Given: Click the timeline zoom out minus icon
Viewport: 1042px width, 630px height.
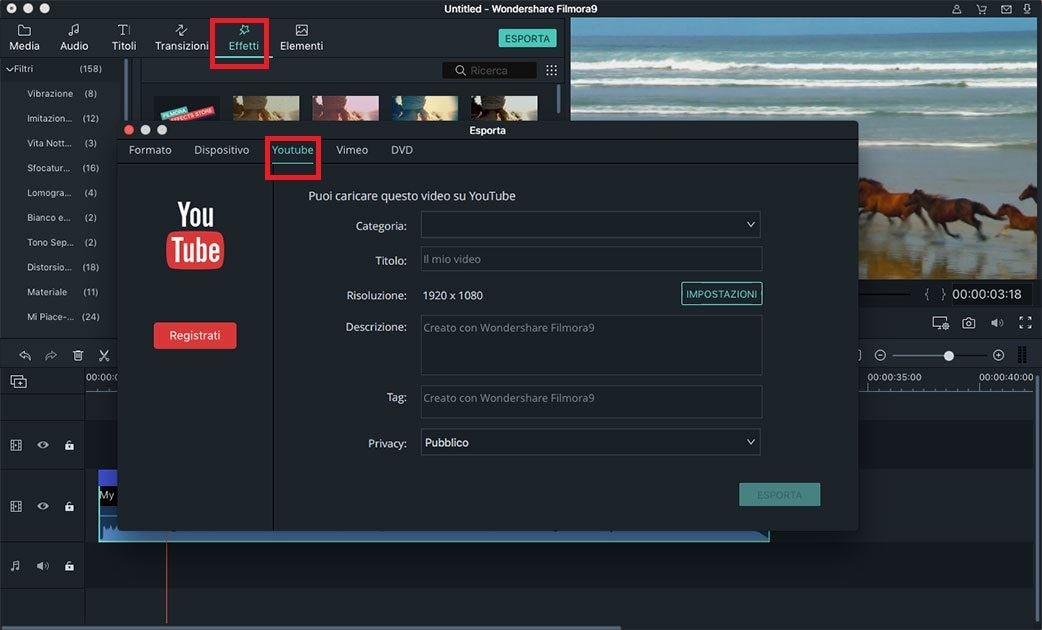Looking at the screenshot, I should (880, 356).
